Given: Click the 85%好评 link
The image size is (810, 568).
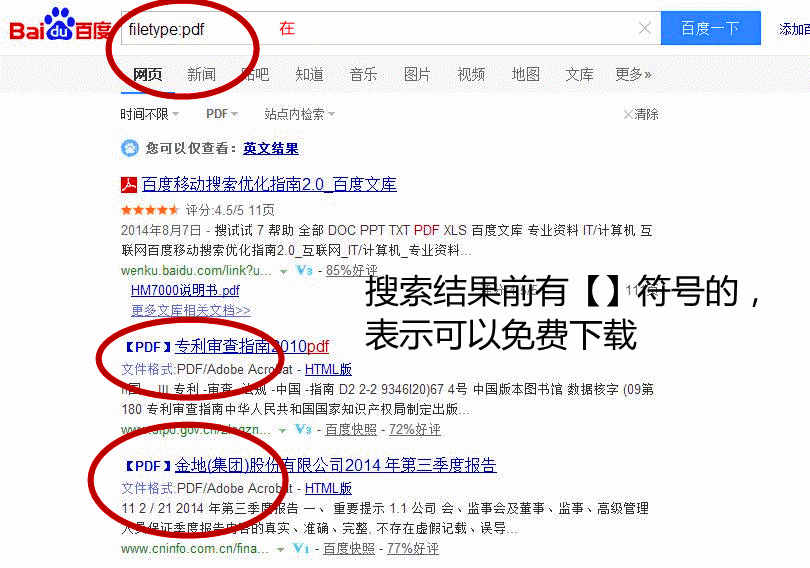Looking at the screenshot, I should pos(352,270).
